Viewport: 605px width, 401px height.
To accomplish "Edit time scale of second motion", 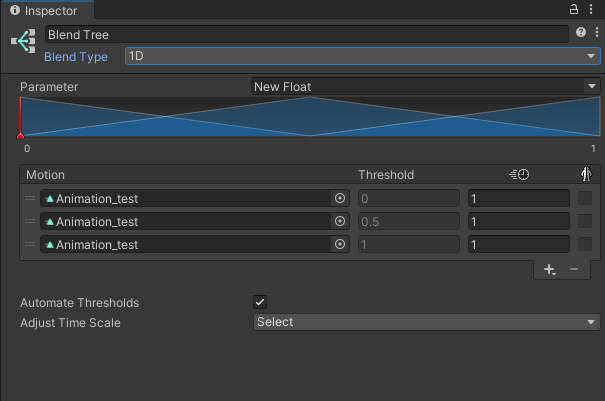I will click(519, 222).
